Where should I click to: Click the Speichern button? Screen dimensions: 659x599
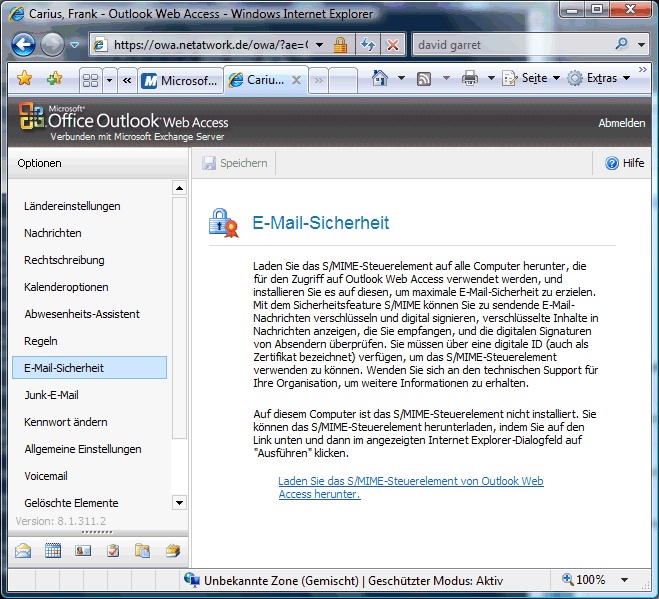(x=235, y=163)
